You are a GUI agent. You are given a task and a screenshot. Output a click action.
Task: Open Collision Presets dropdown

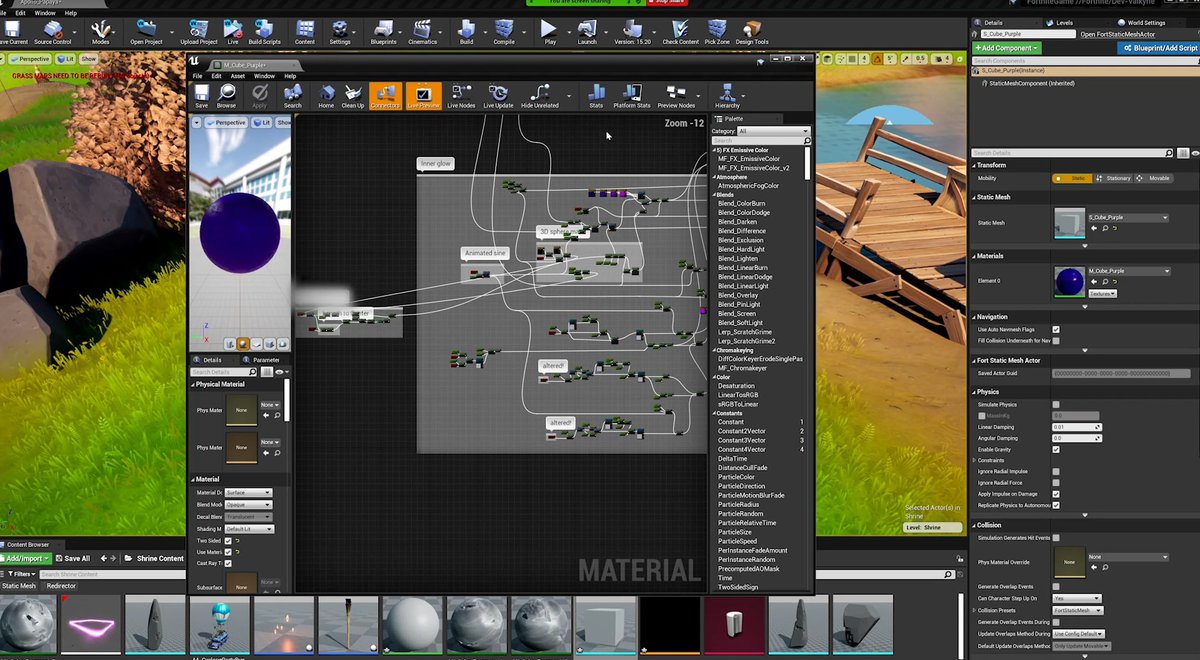(x=1077, y=610)
